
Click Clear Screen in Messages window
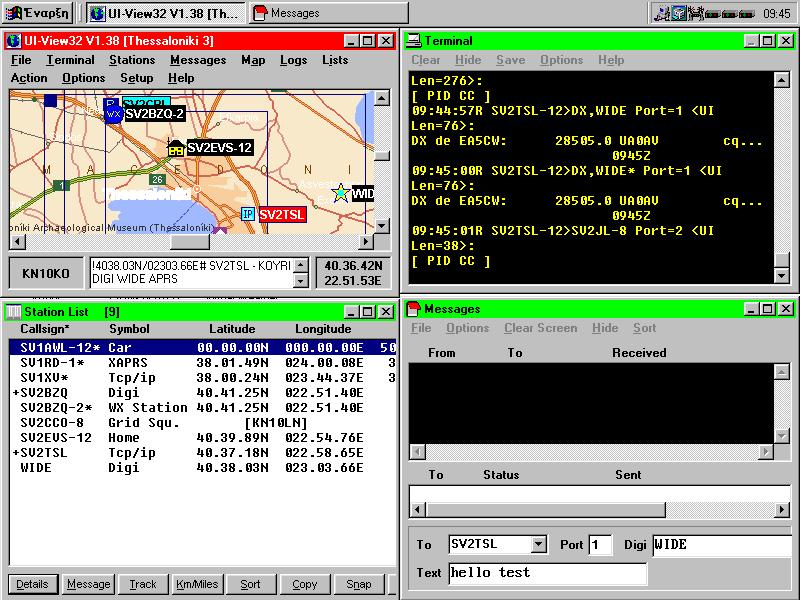(541, 328)
